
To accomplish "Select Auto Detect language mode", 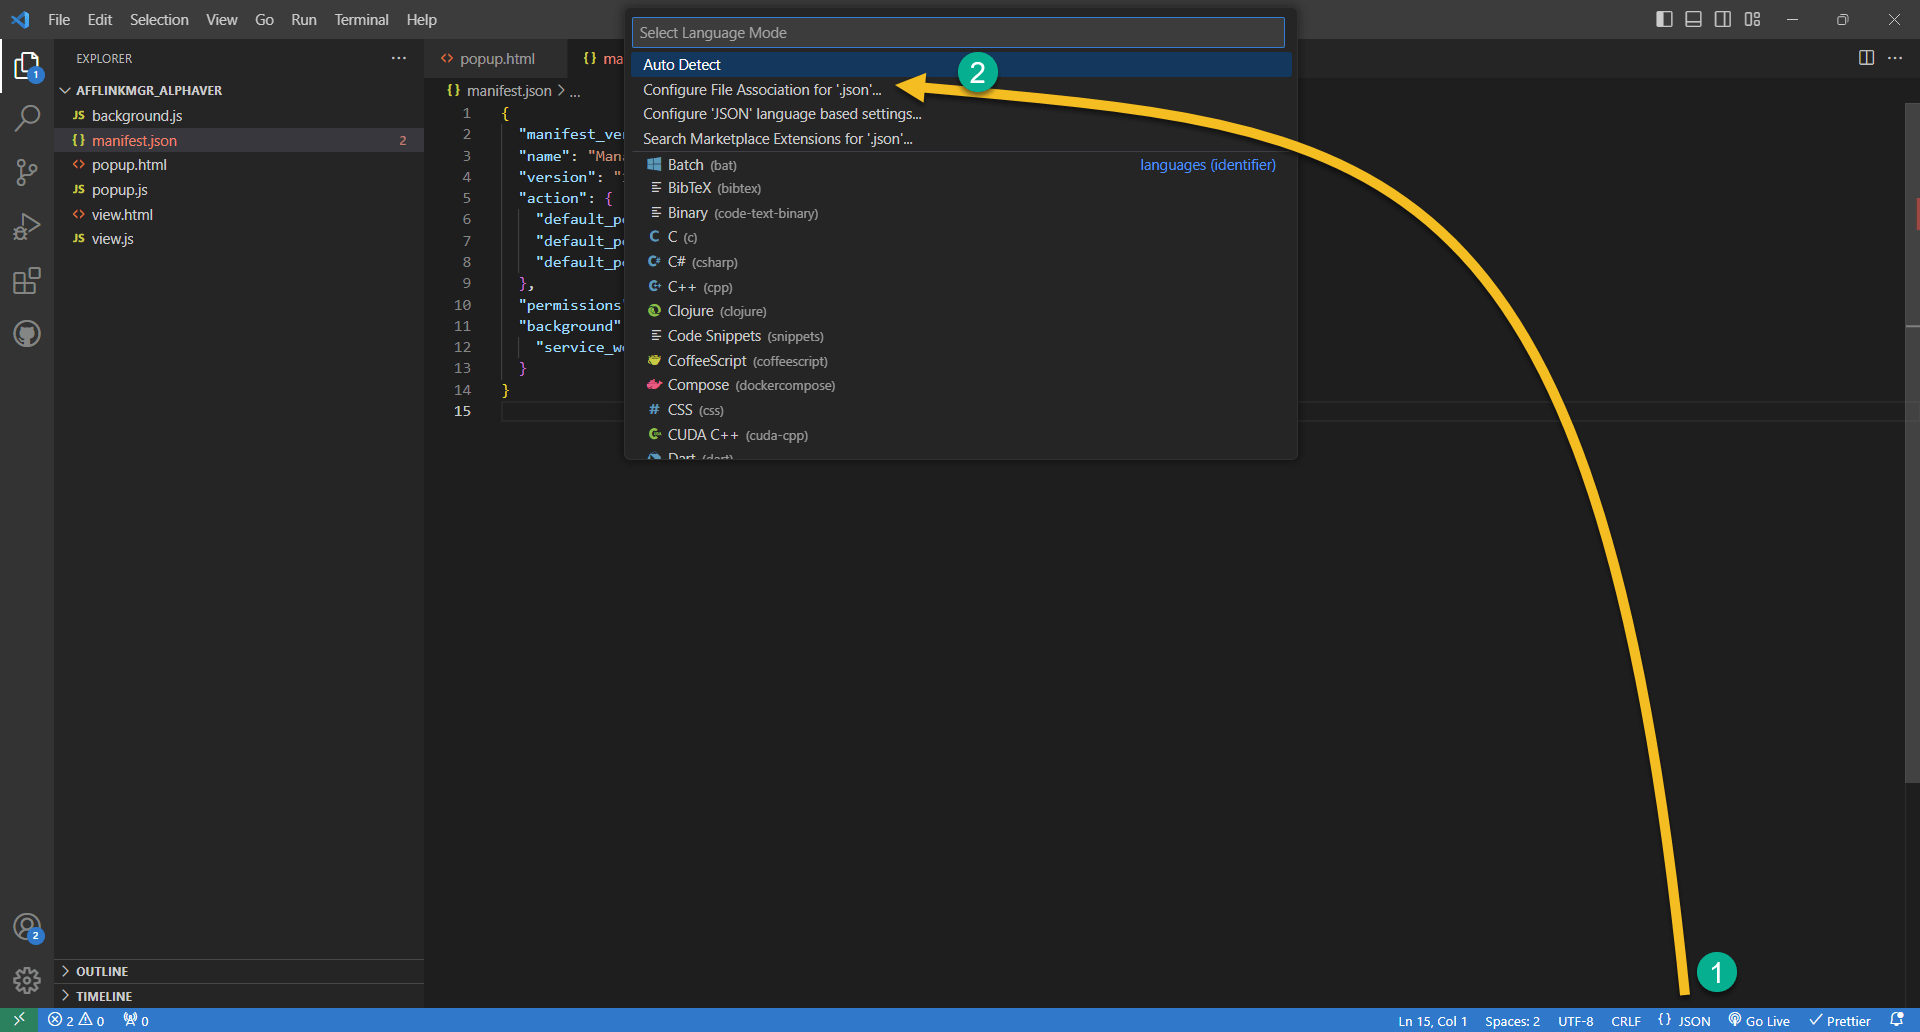I will 961,65.
